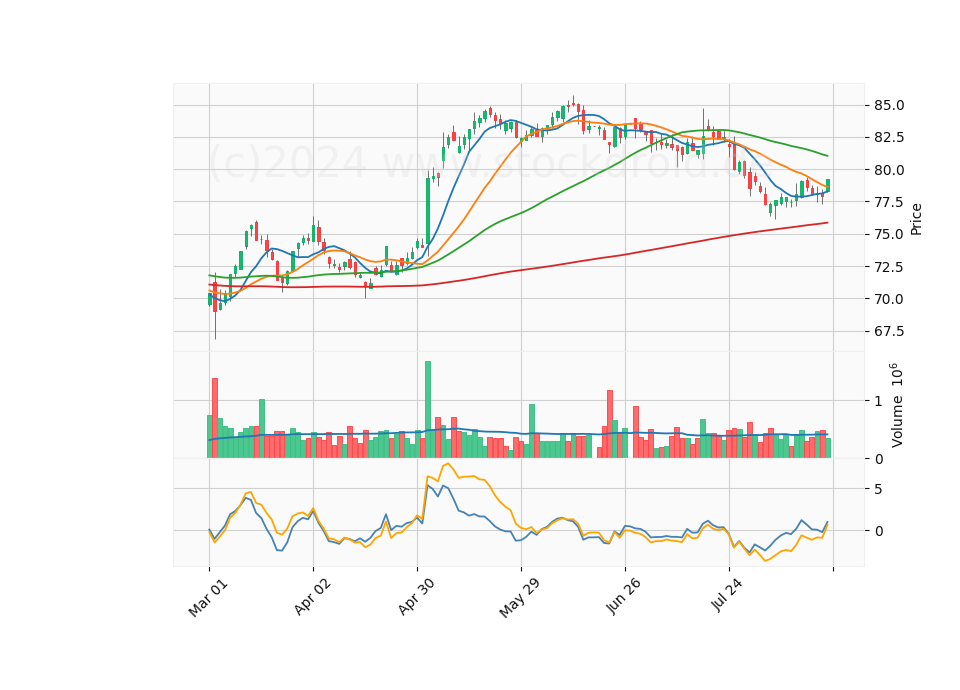Click the May 29 date label
This screenshot has width=960, height=690.
coord(519,598)
